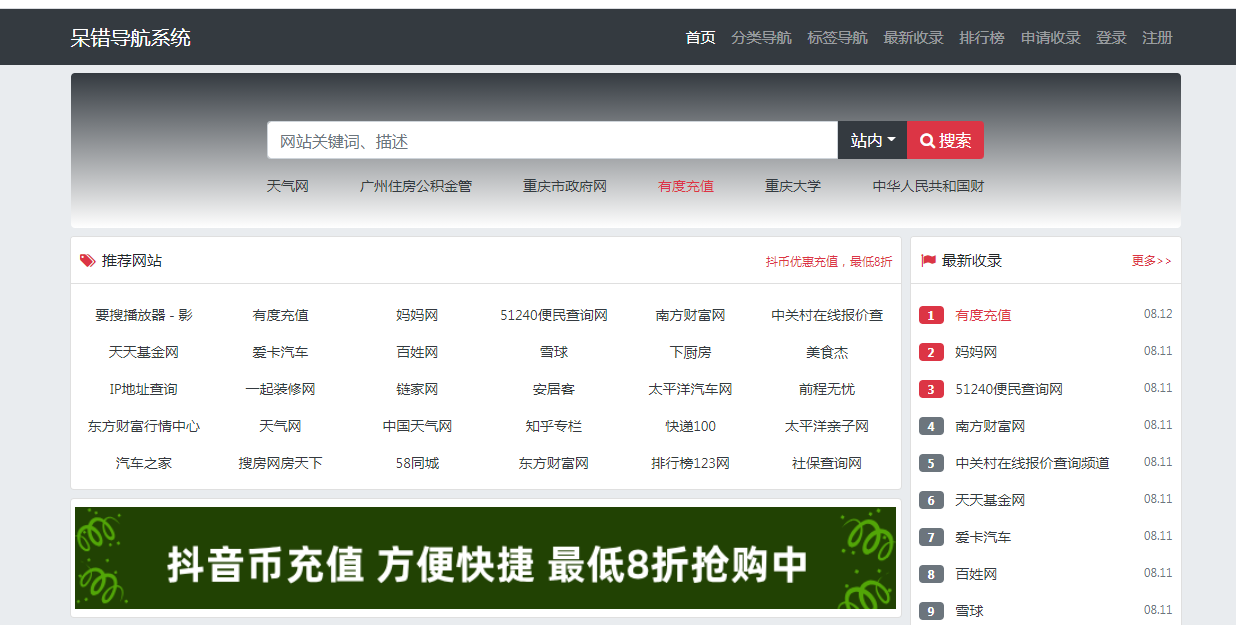The width and height of the screenshot is (1236, 625).
Task: Click rank badge 7 next to 爱卡汽车
Action: (931, 538)
